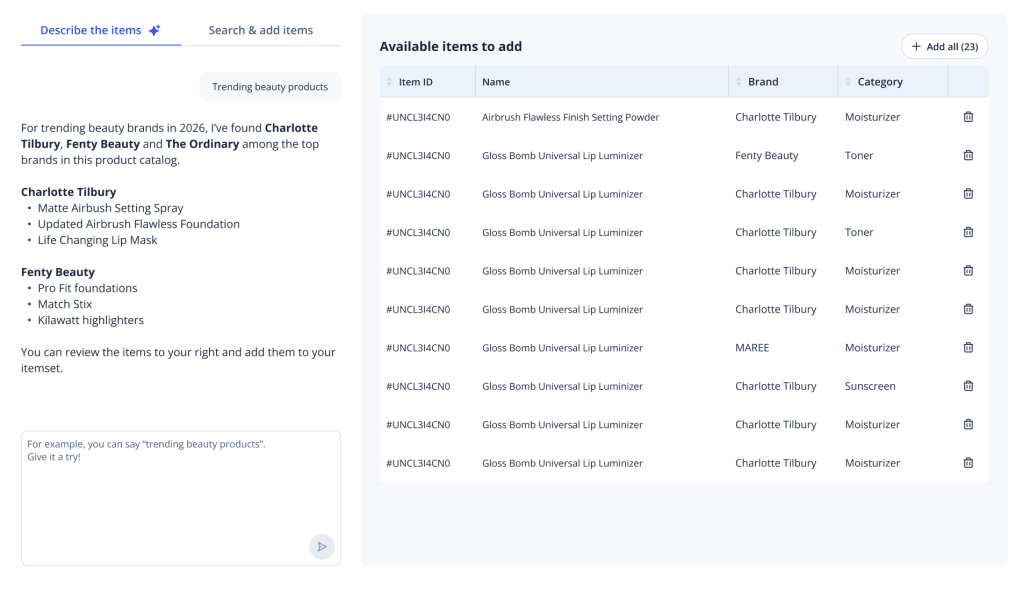
Task: Click the Sunscreen category cell
Action: 870,386
